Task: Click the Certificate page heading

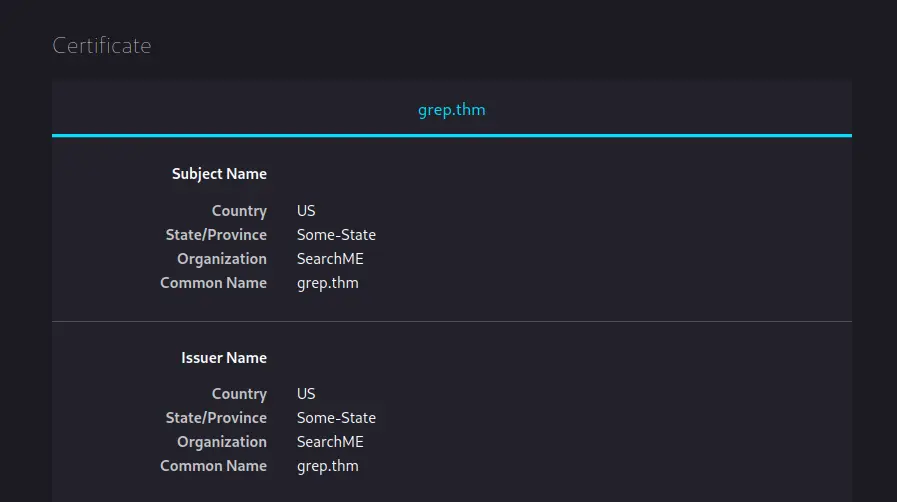Action: 102,46
